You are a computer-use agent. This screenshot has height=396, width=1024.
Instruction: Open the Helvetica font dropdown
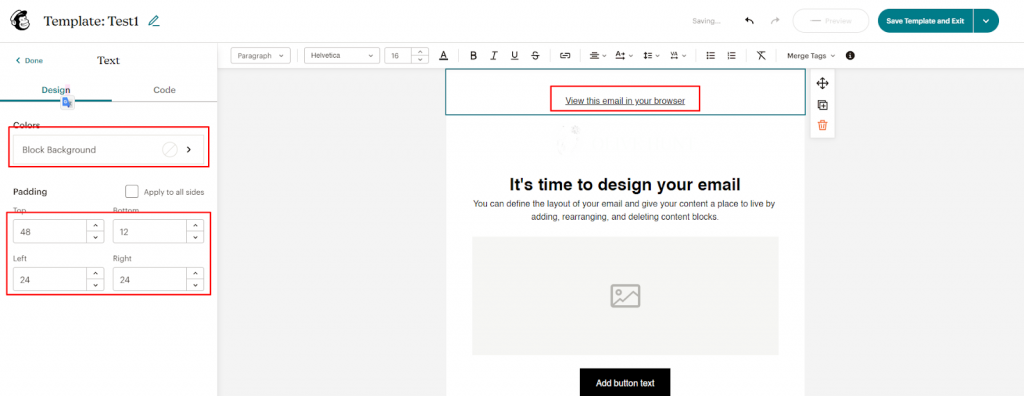pyautogui.click(x=342, y=56)
